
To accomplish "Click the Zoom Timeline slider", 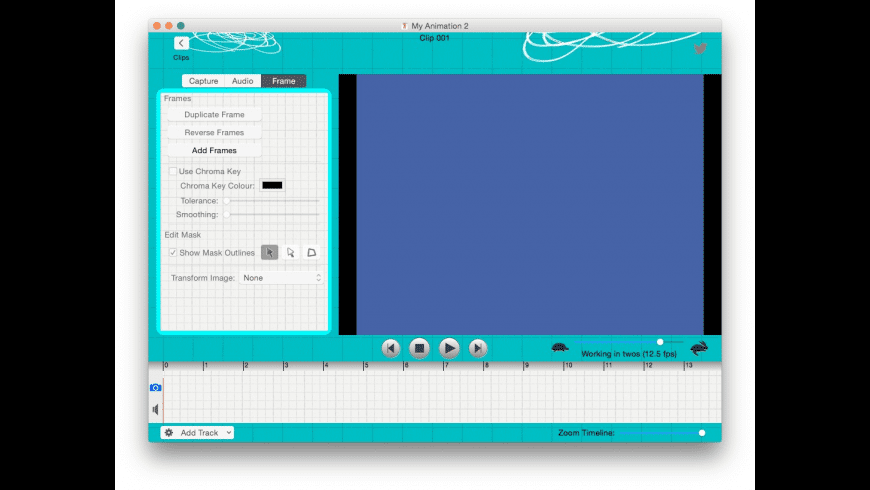I will click(662, 433).
